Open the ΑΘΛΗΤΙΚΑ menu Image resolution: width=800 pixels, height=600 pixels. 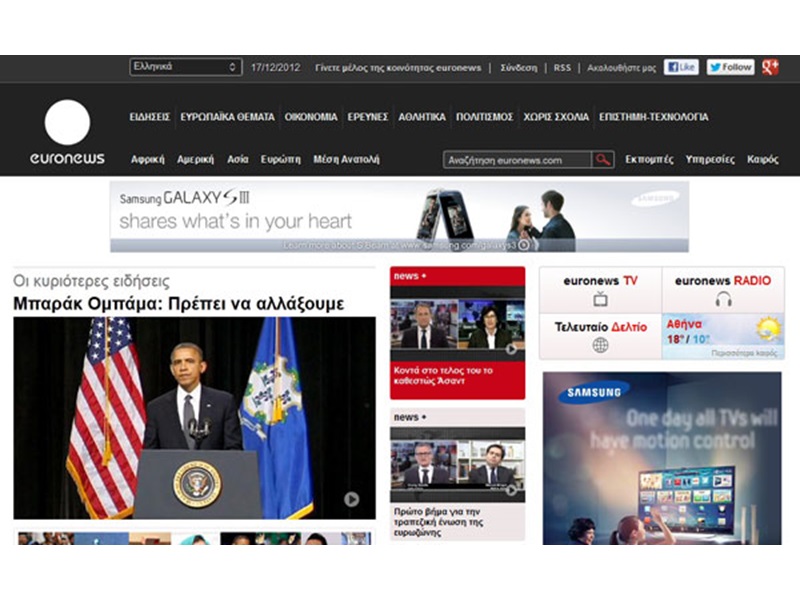click(x=422, y=117)
